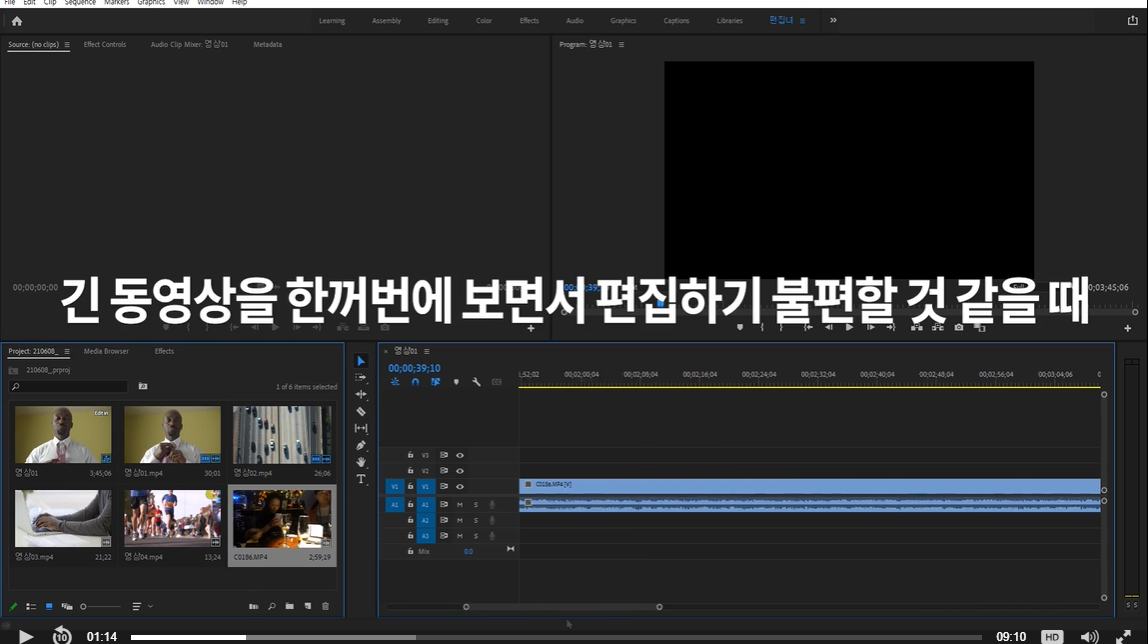Click Program monitor Extract button

[x=938, y=327]
